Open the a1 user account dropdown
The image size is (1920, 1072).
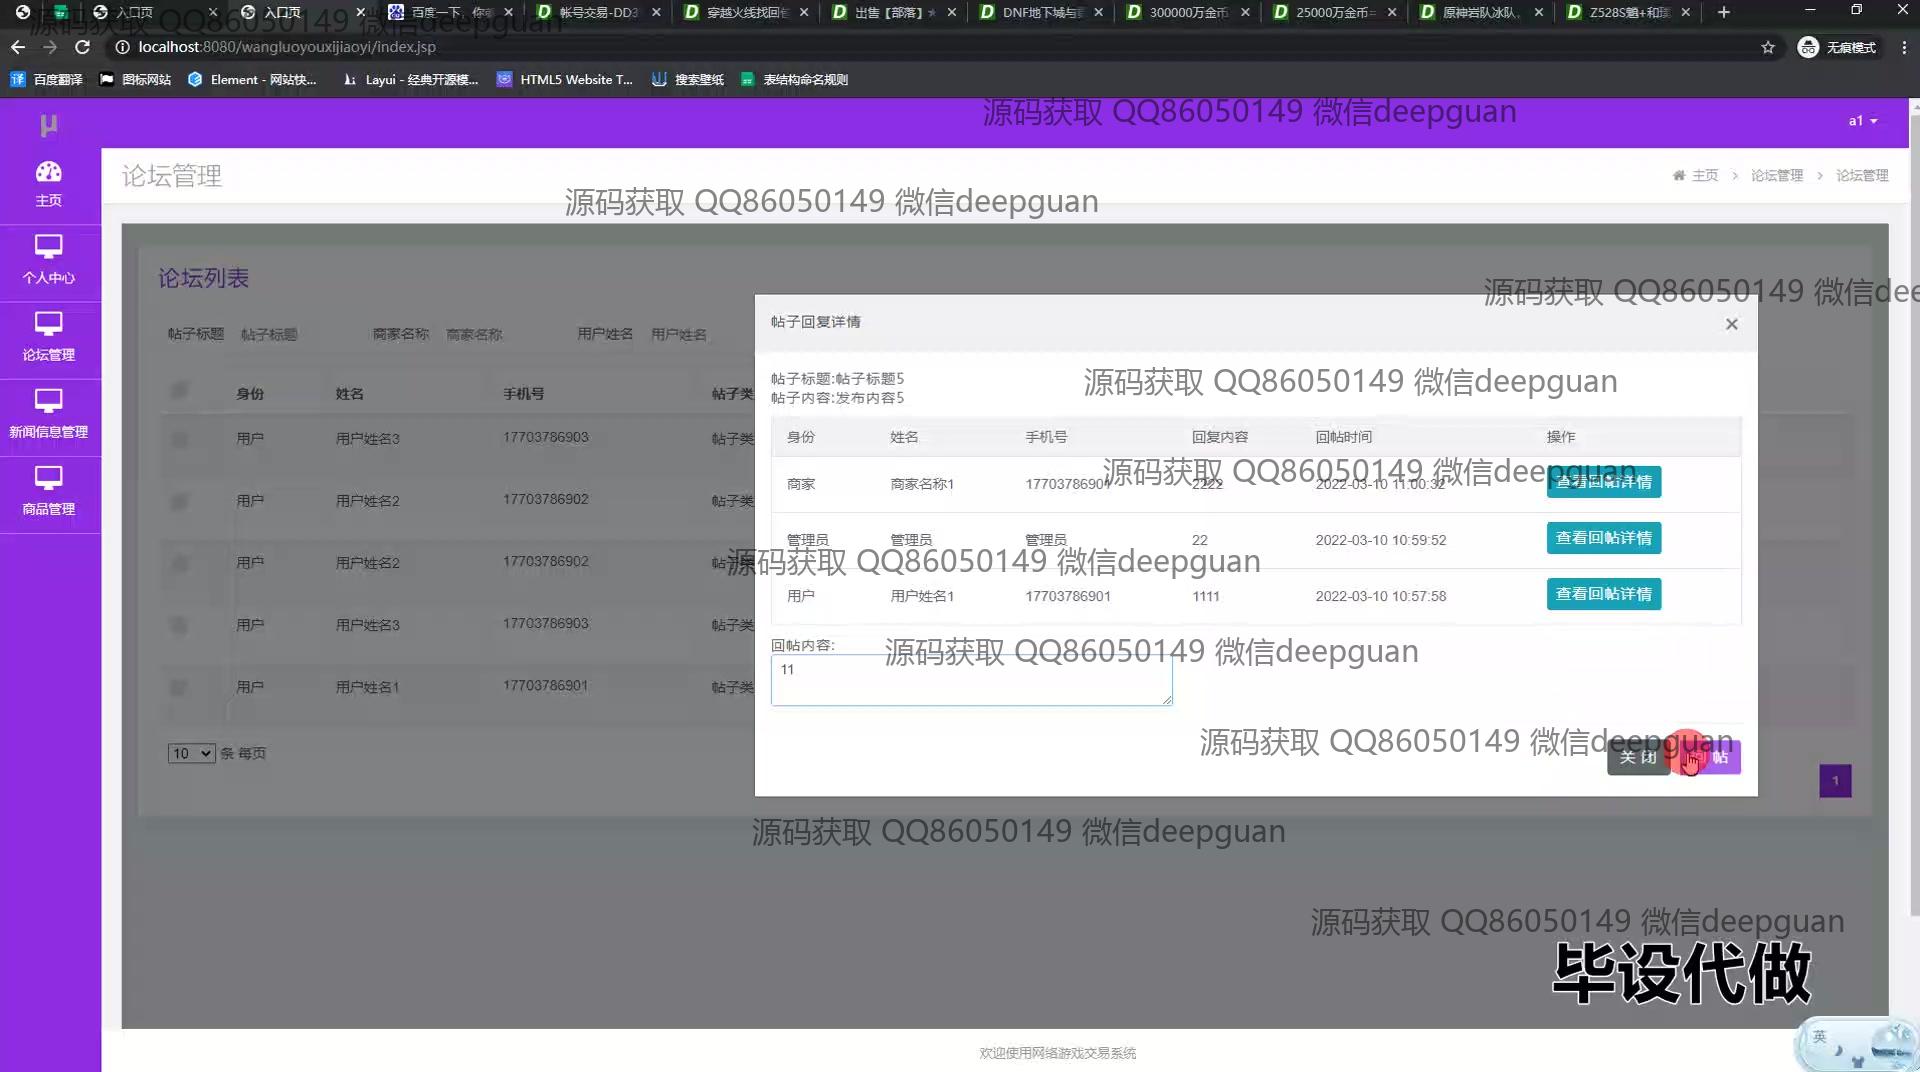(1862, 121)
